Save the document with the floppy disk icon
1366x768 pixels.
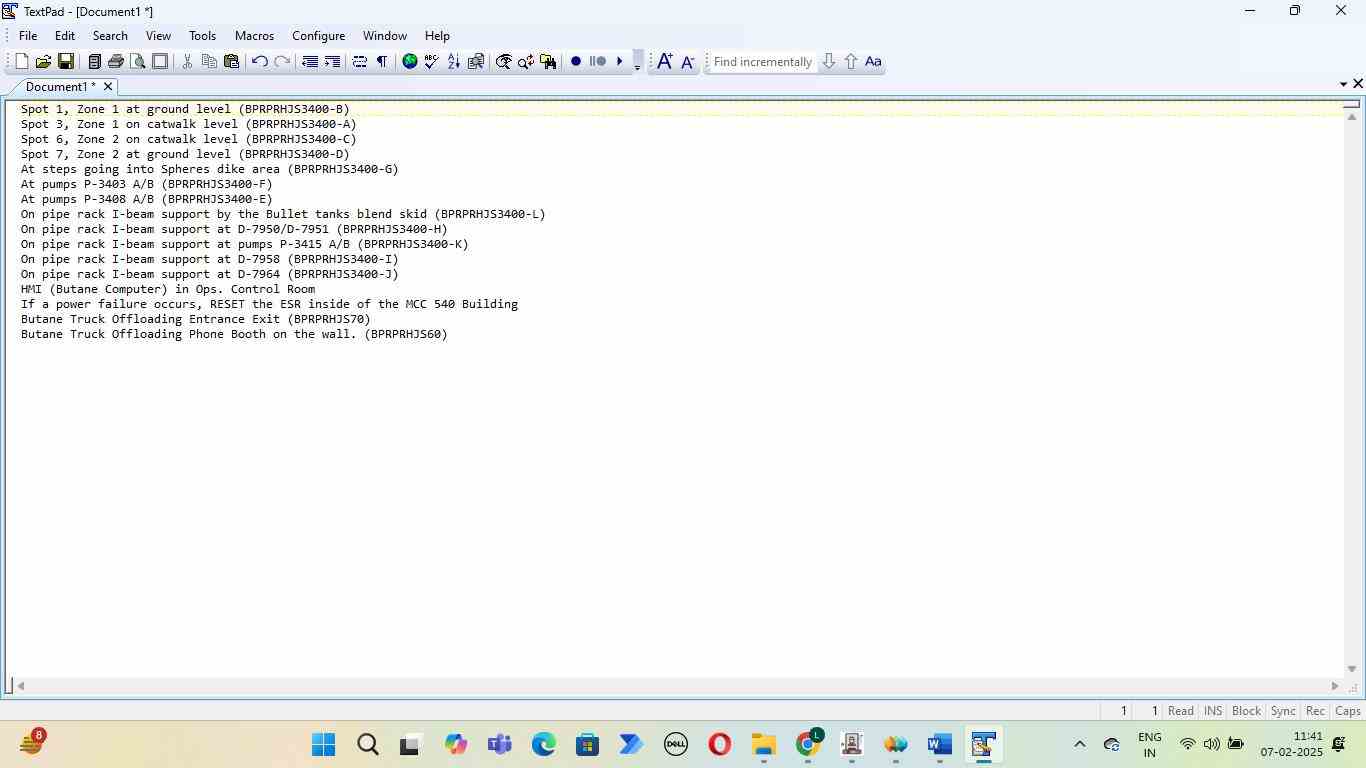[x=65, y=62]
